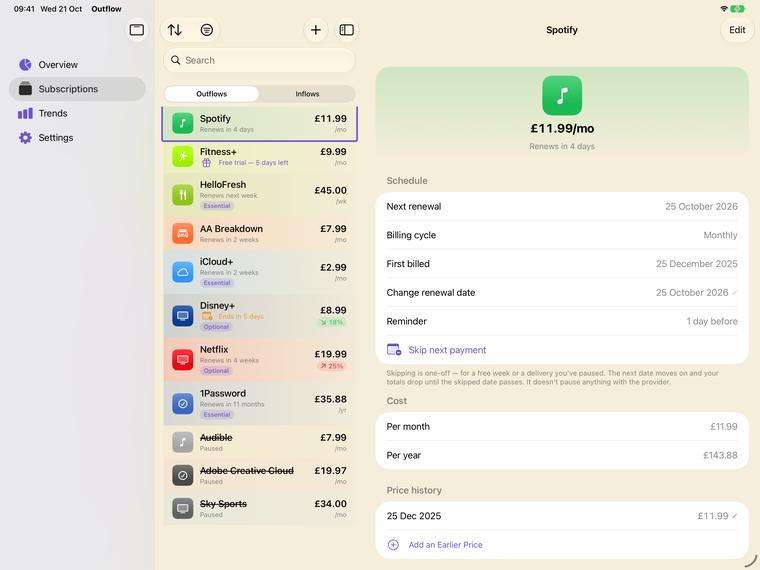This screenshot has height=570, width=760.
Task: Click the Disney+ 18% decrease badge
Action: [x=332, y=322]
